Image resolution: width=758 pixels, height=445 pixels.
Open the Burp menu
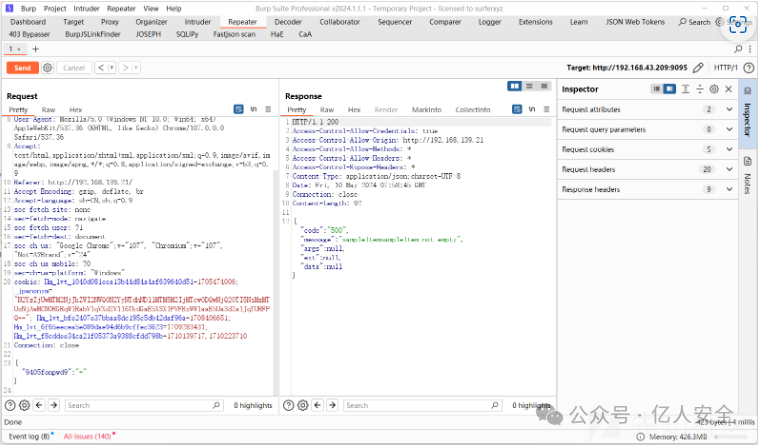[29, 8]
